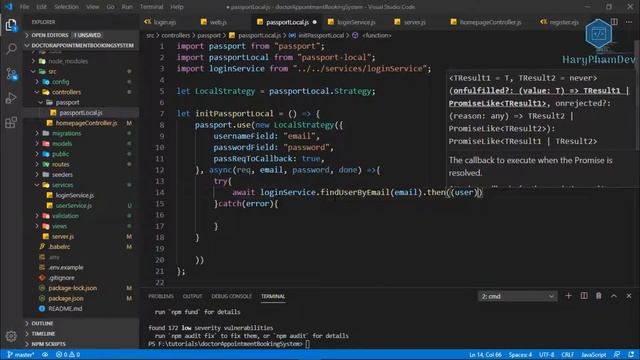Viewport: 640px width, 360px height.
Task: Expand the OUTLINE section
Action: coord(81,323)
